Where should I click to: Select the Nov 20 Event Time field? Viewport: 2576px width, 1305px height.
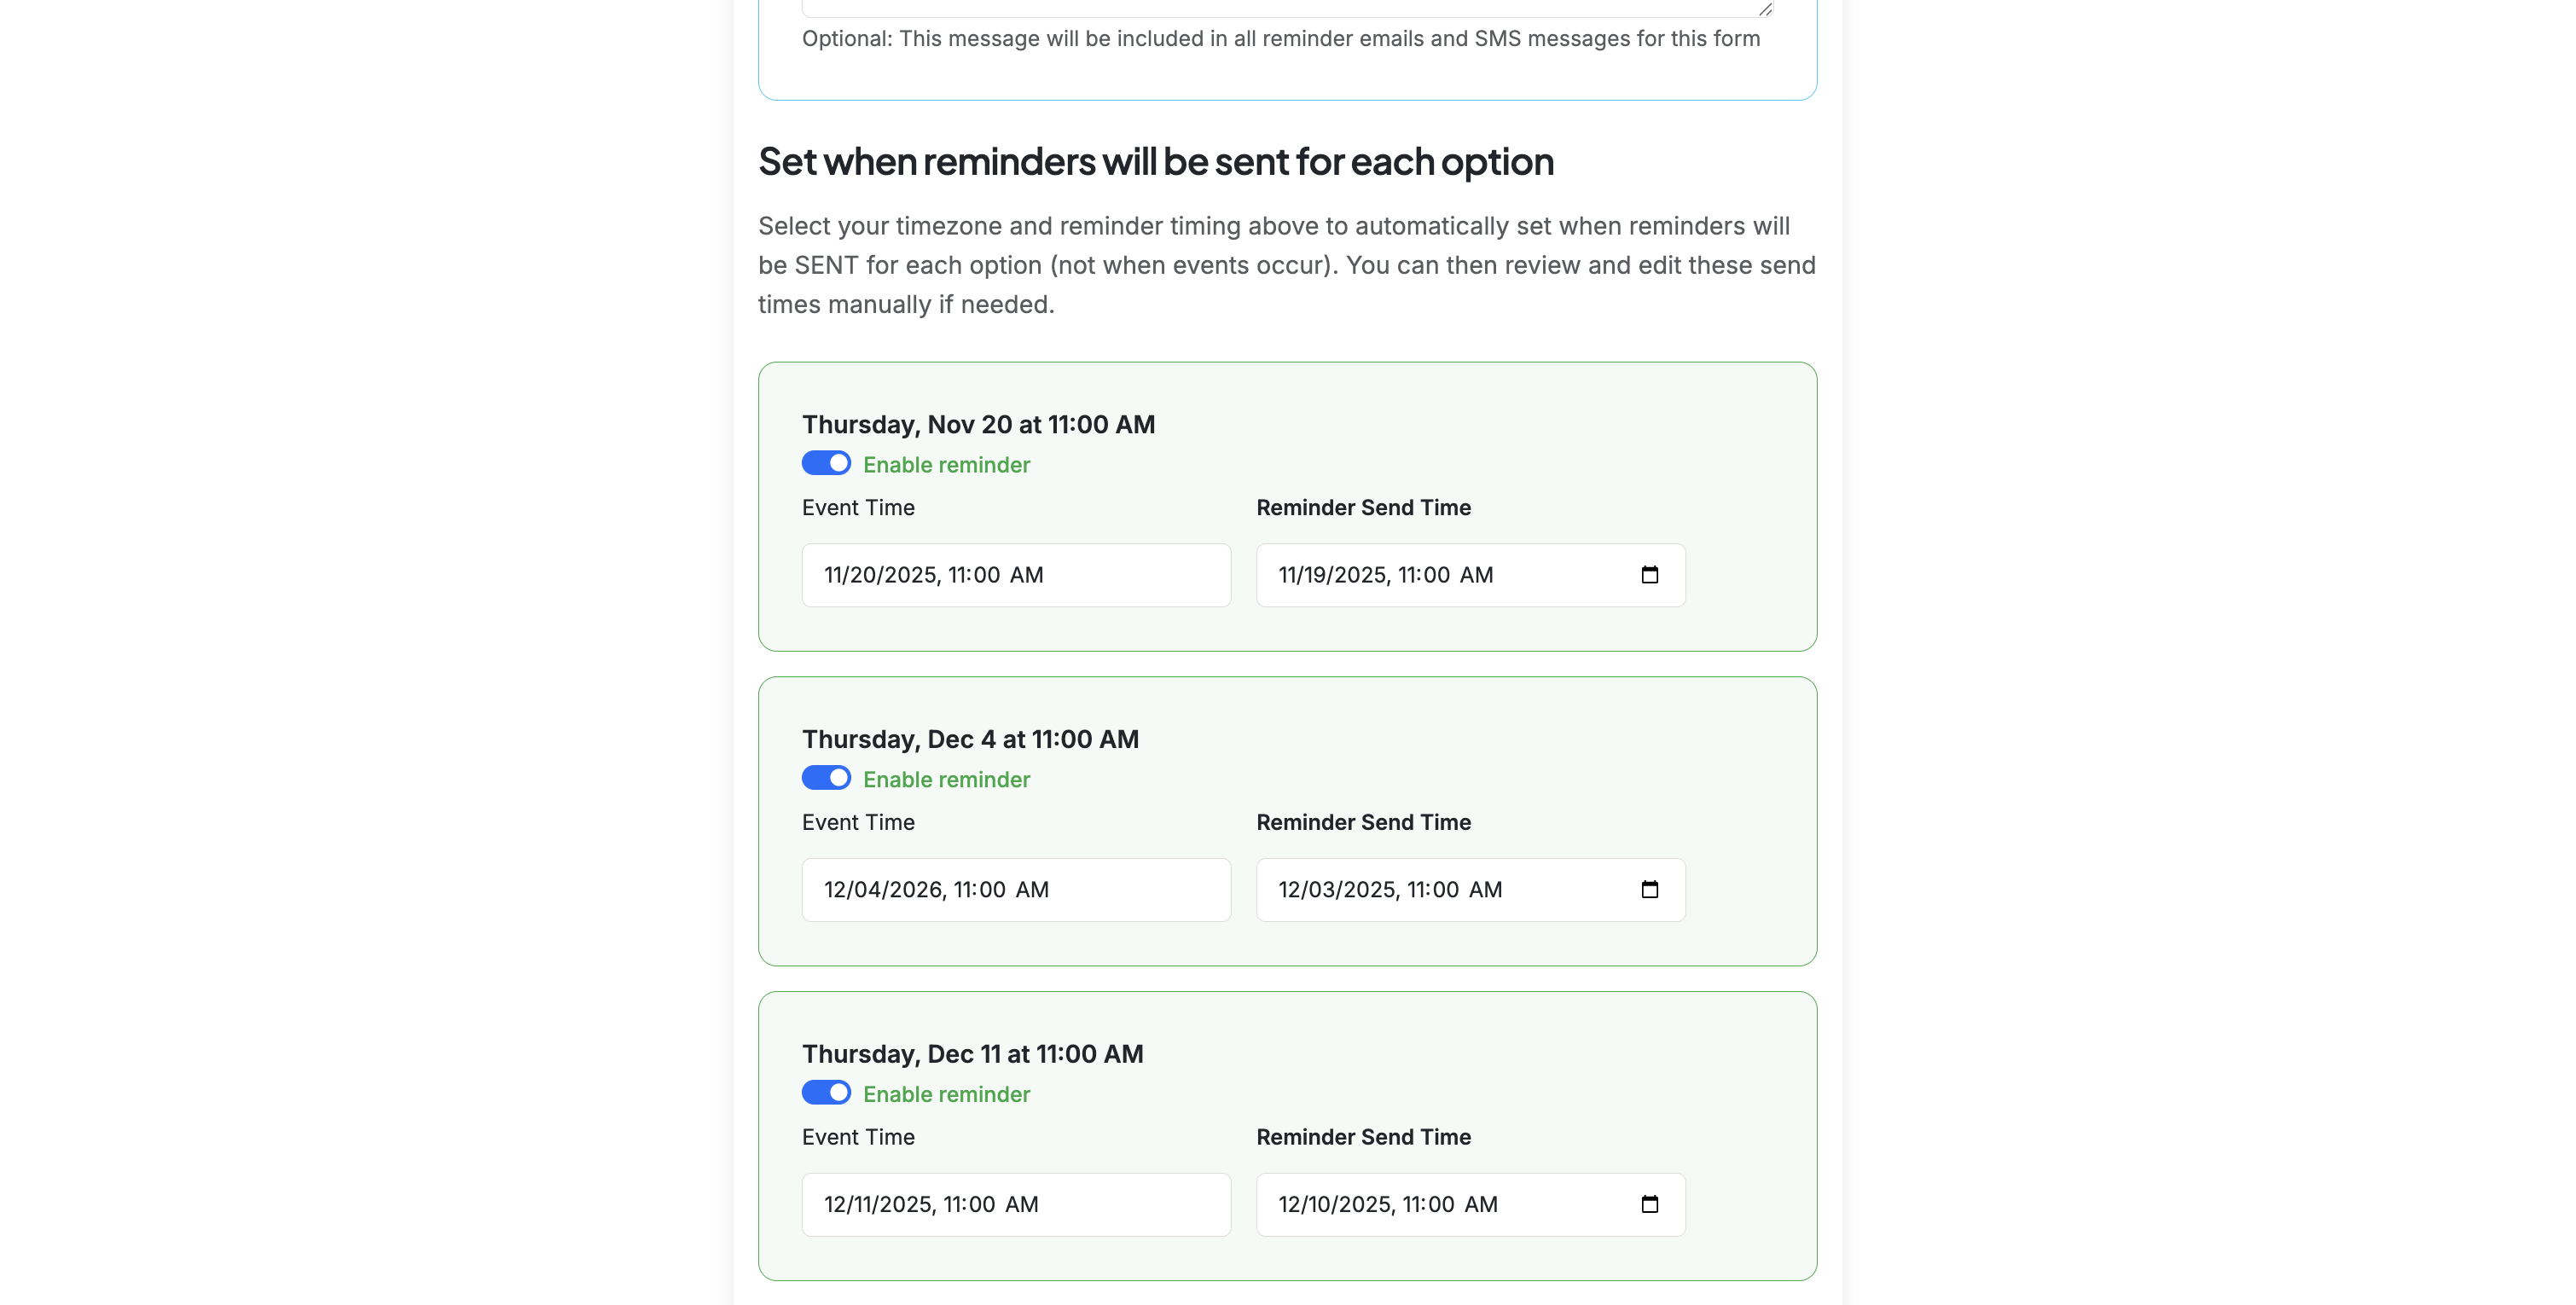1015,575
